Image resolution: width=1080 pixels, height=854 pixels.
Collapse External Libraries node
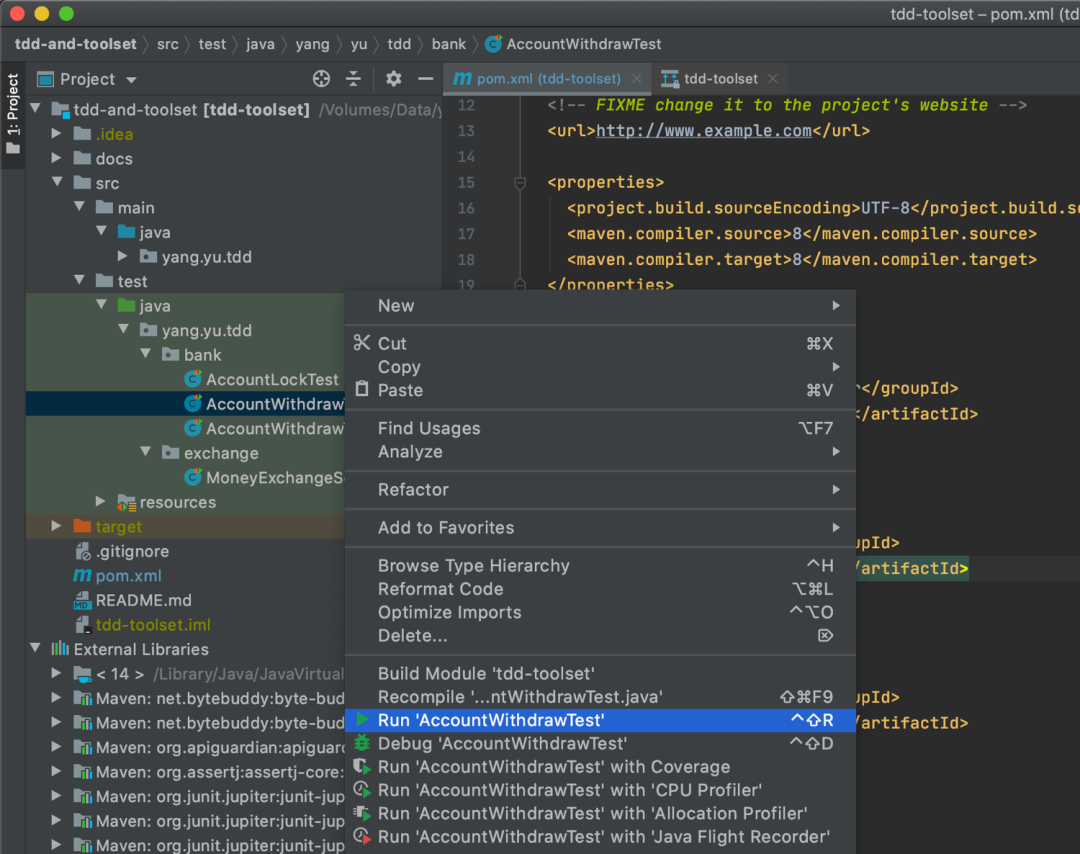(x=35, y=649)
